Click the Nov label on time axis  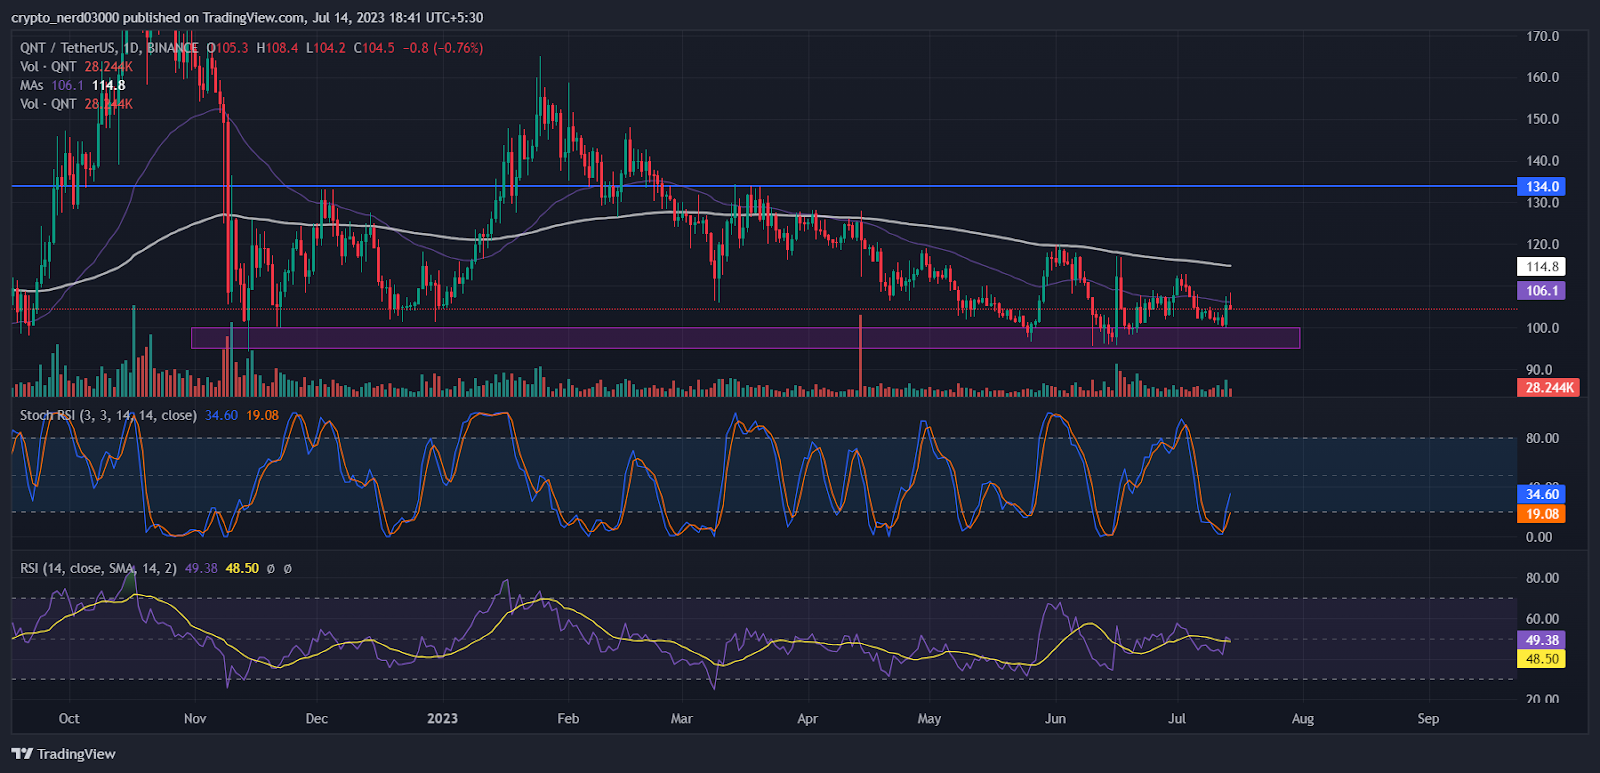tap(195, 719)
